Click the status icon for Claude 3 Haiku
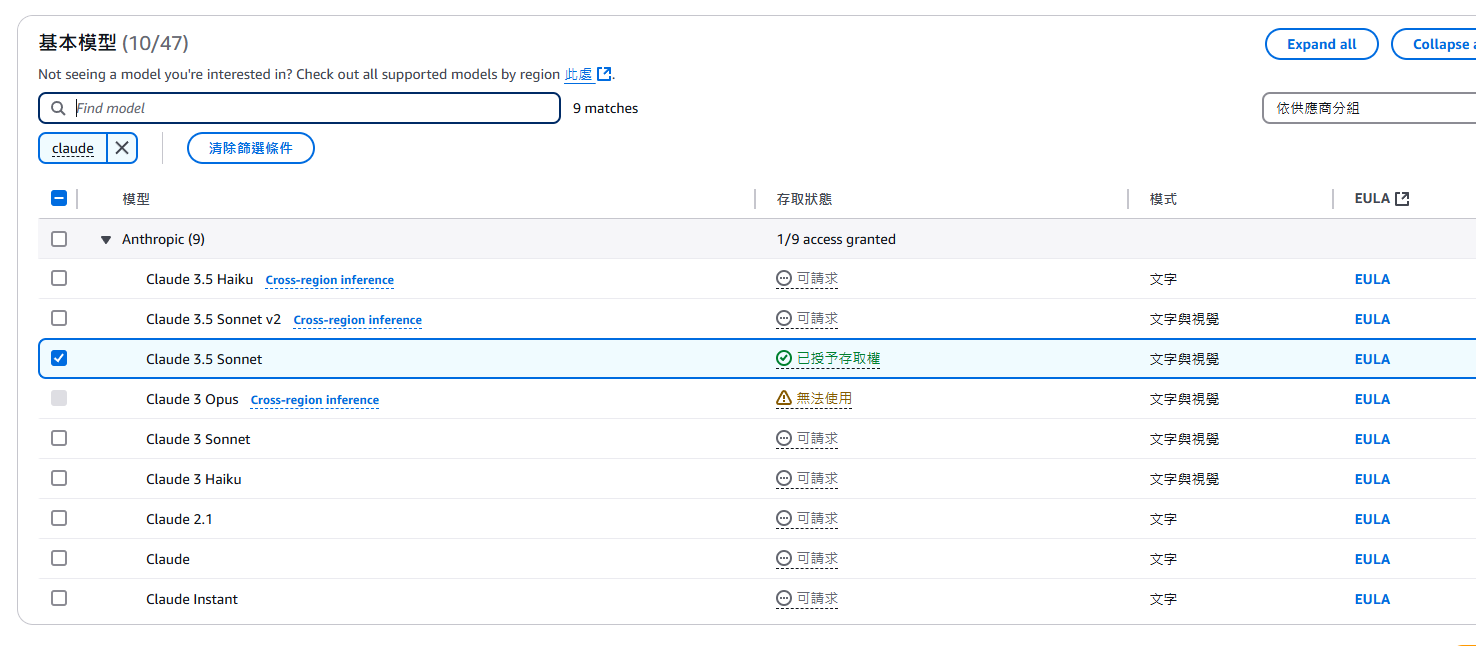 784,479
